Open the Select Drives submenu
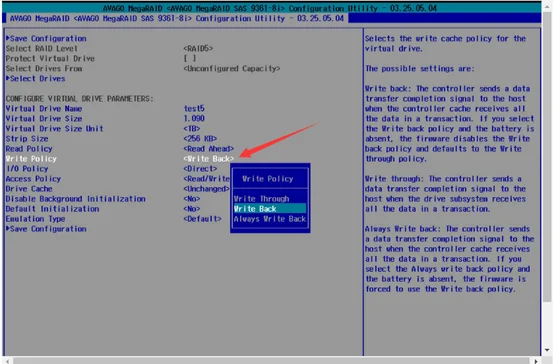The image size is (554, 364). click(x=35, y=78)
